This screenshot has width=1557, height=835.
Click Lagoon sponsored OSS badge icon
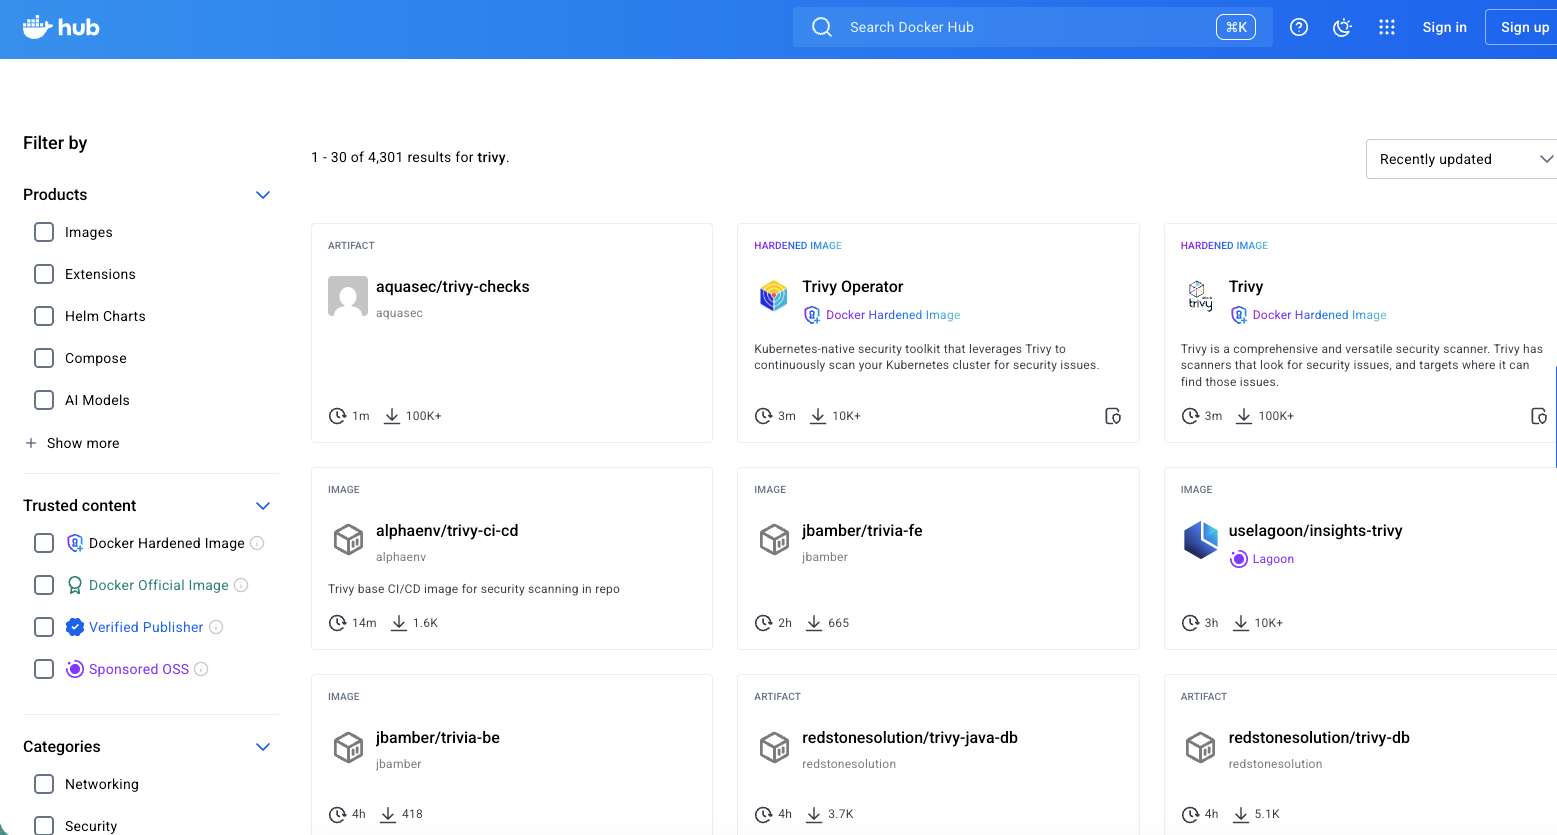(x=1239, y=559)
